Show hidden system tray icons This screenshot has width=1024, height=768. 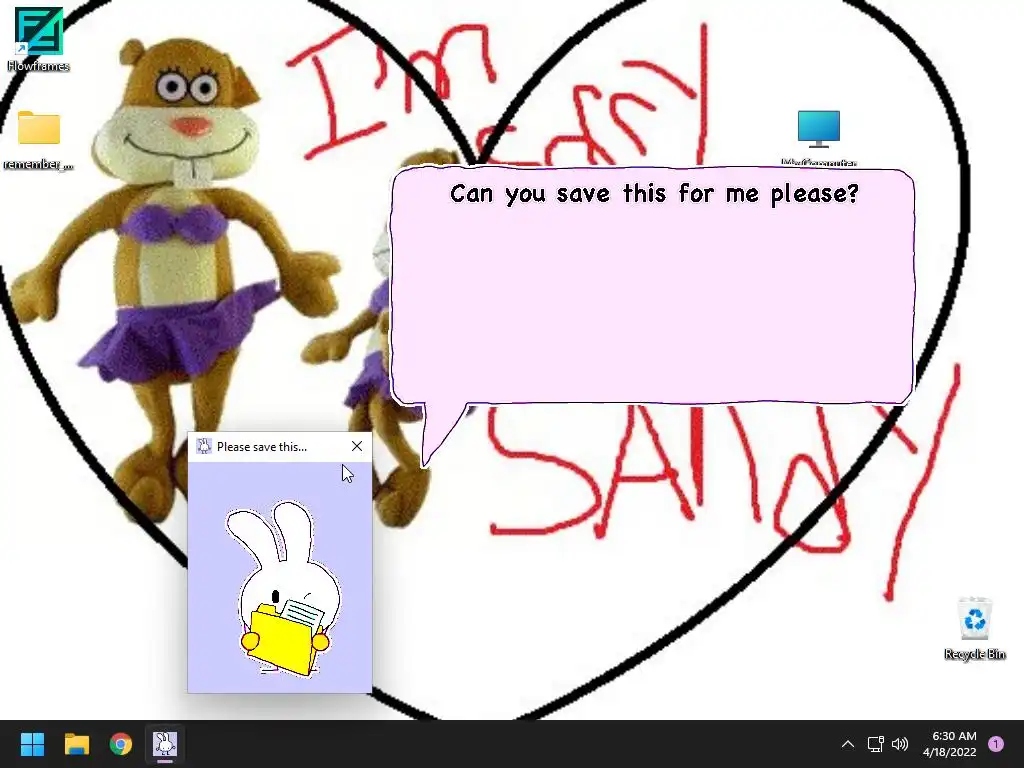pos(848,744)
